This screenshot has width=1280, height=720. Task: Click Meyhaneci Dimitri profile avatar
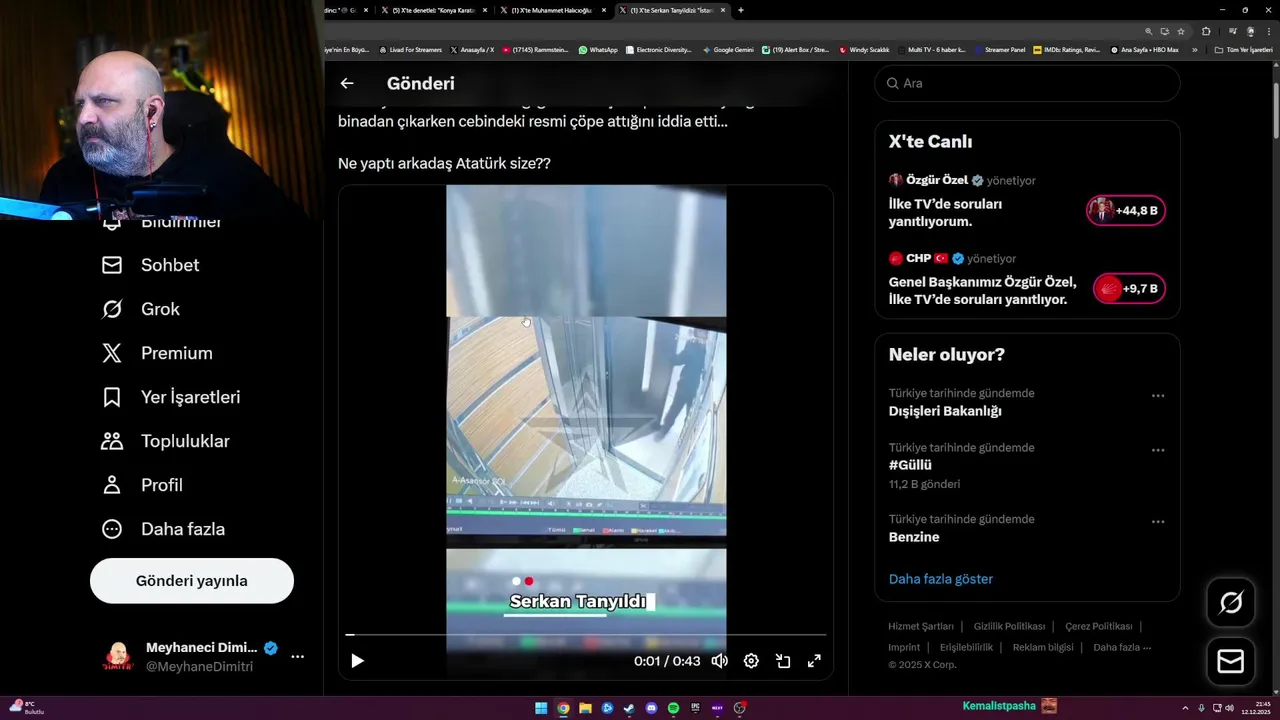click(117, 657)
